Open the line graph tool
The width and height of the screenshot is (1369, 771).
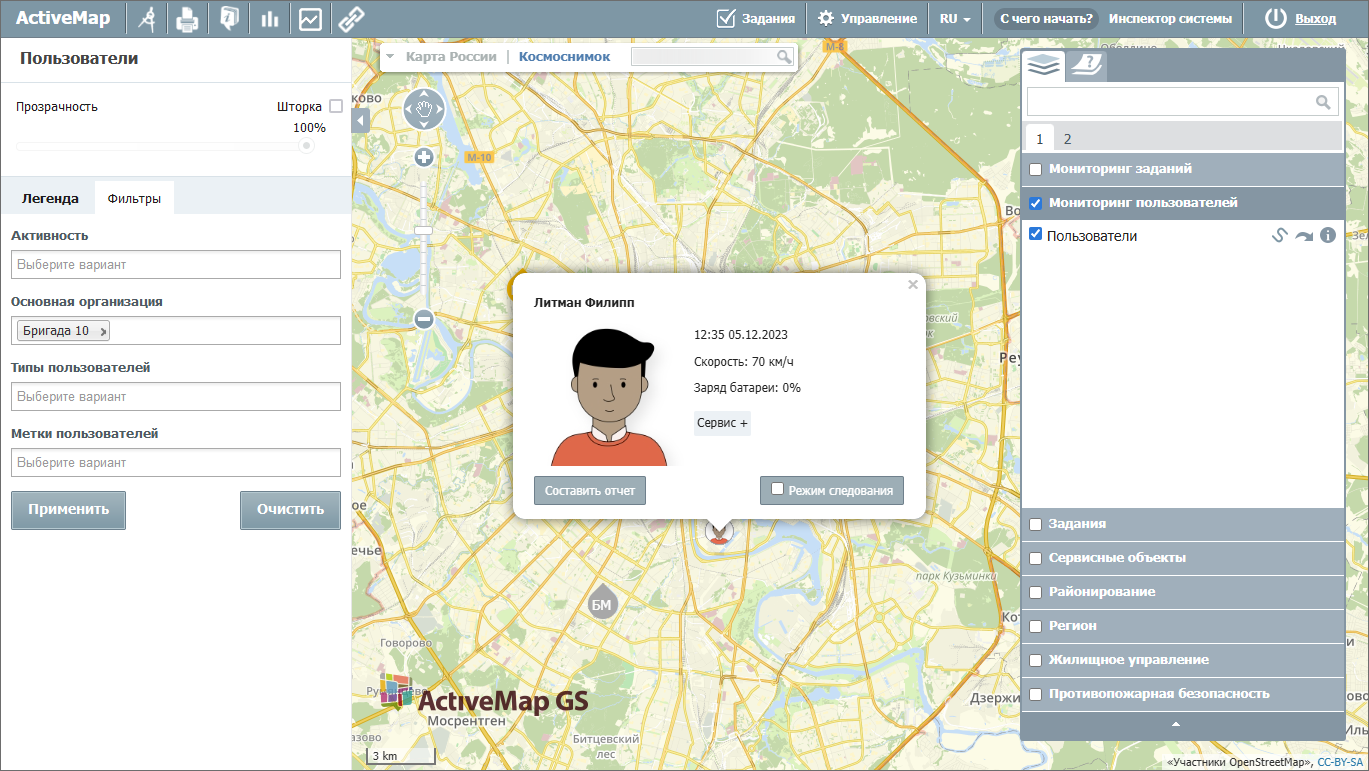pyautogui.click(x=310, y=19)
